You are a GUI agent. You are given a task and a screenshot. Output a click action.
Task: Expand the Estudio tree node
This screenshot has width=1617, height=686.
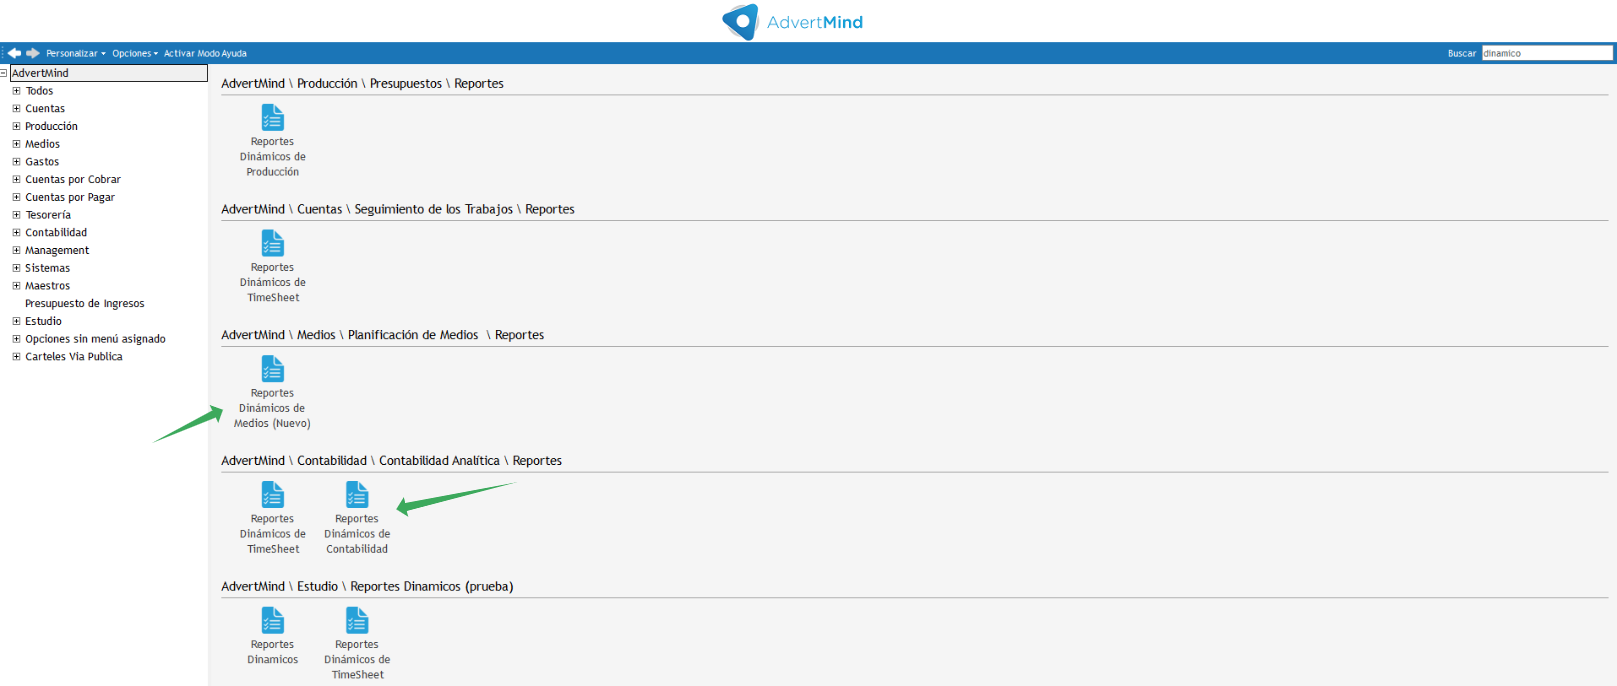[16, 321]
